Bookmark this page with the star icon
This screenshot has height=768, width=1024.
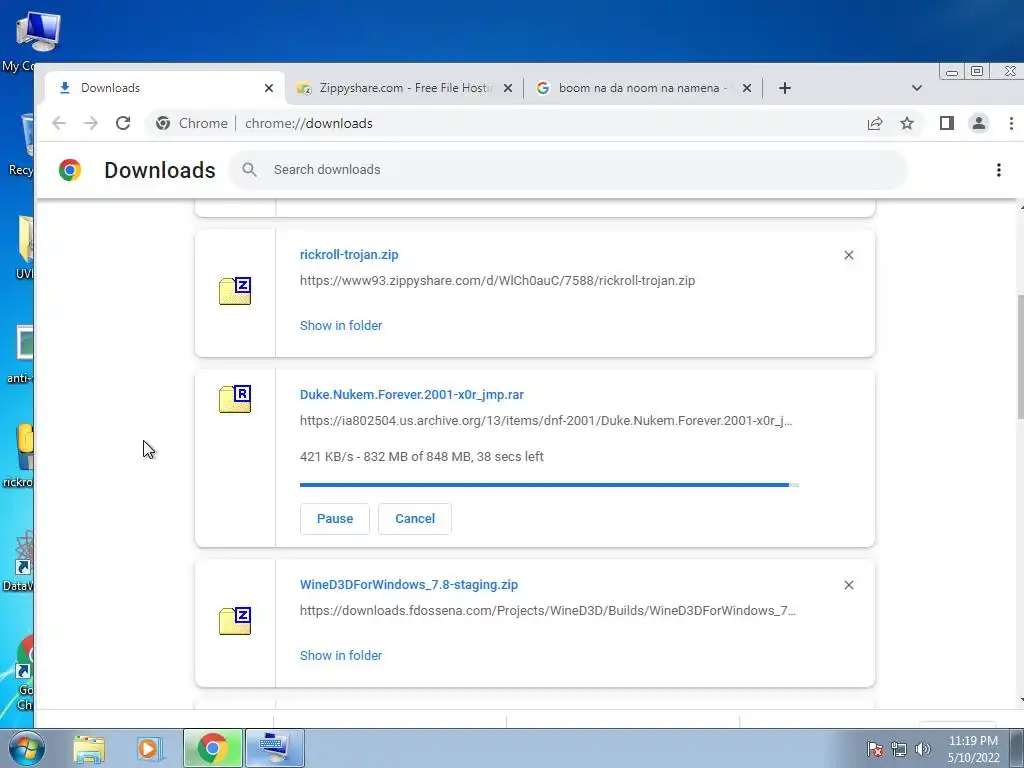pos(906,123)
